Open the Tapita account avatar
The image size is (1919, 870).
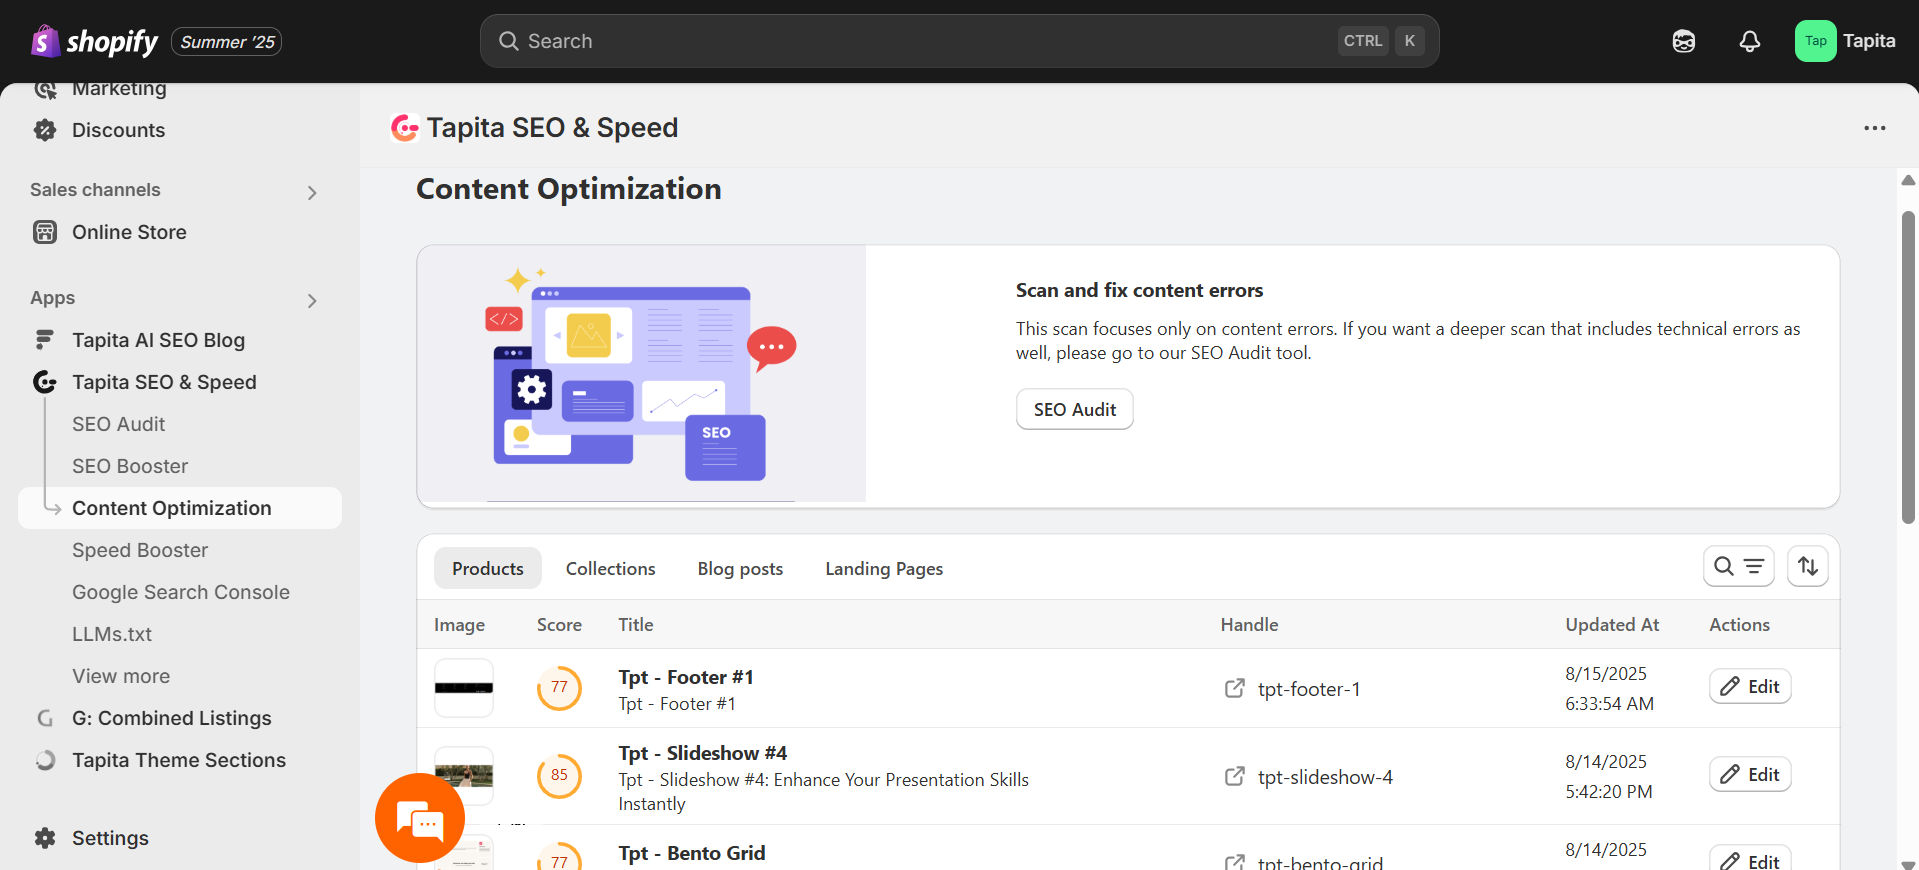click(x=1816, y=41)
